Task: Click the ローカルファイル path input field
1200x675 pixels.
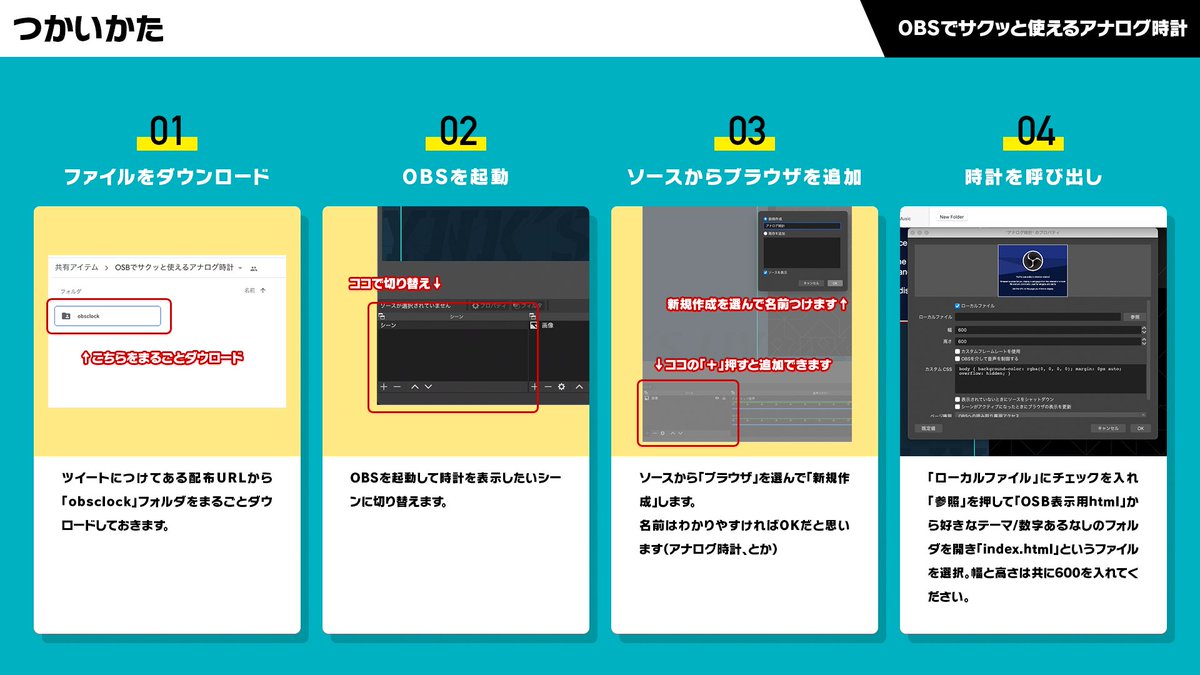Action: click(1038, 317)
